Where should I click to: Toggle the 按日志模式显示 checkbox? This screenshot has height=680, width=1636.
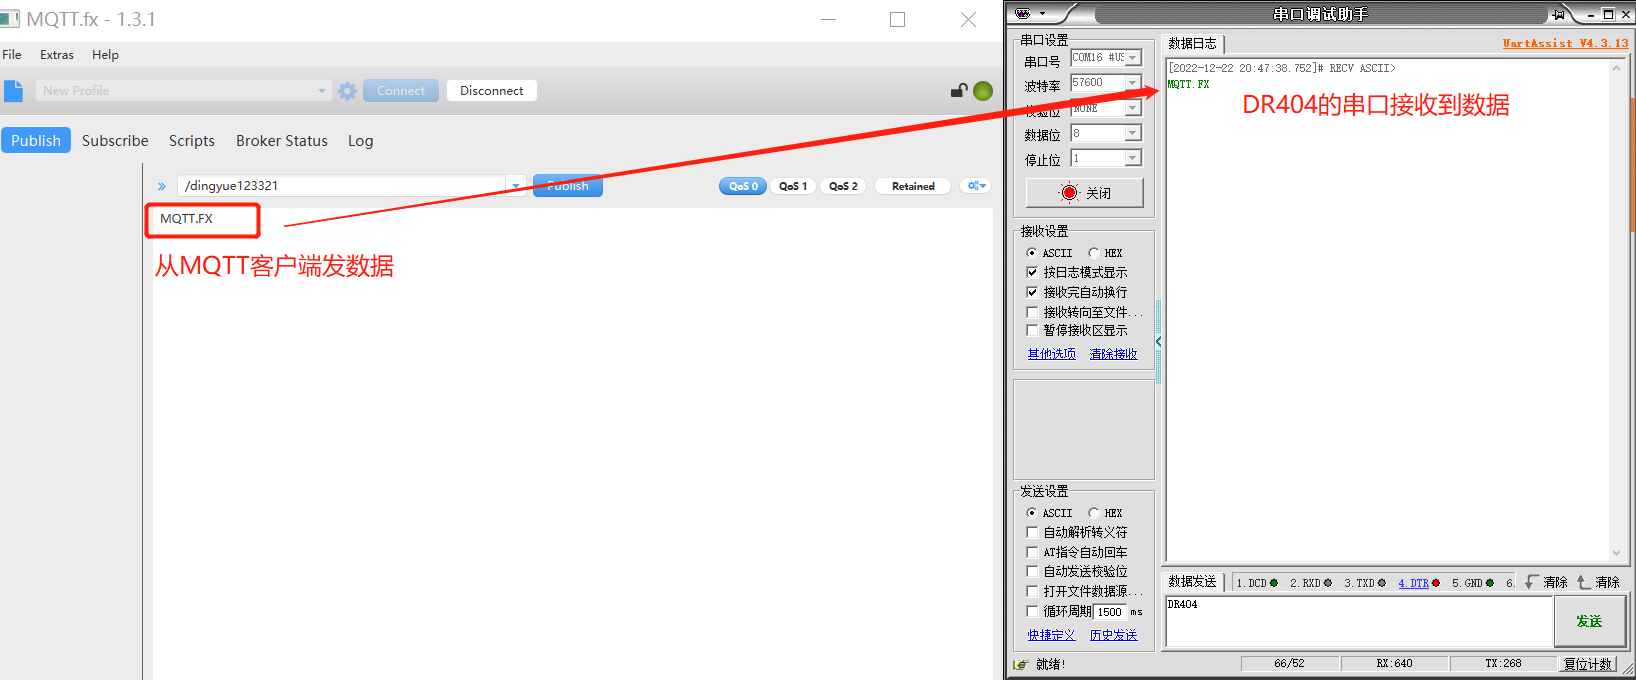click(1032, 272)
